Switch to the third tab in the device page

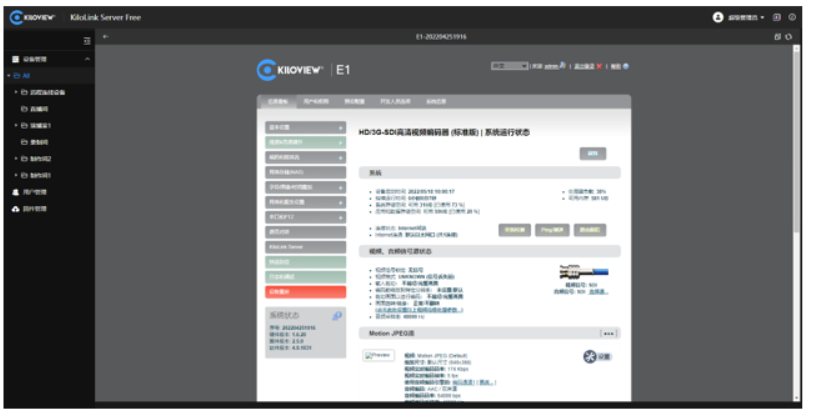tap(355, 102)
